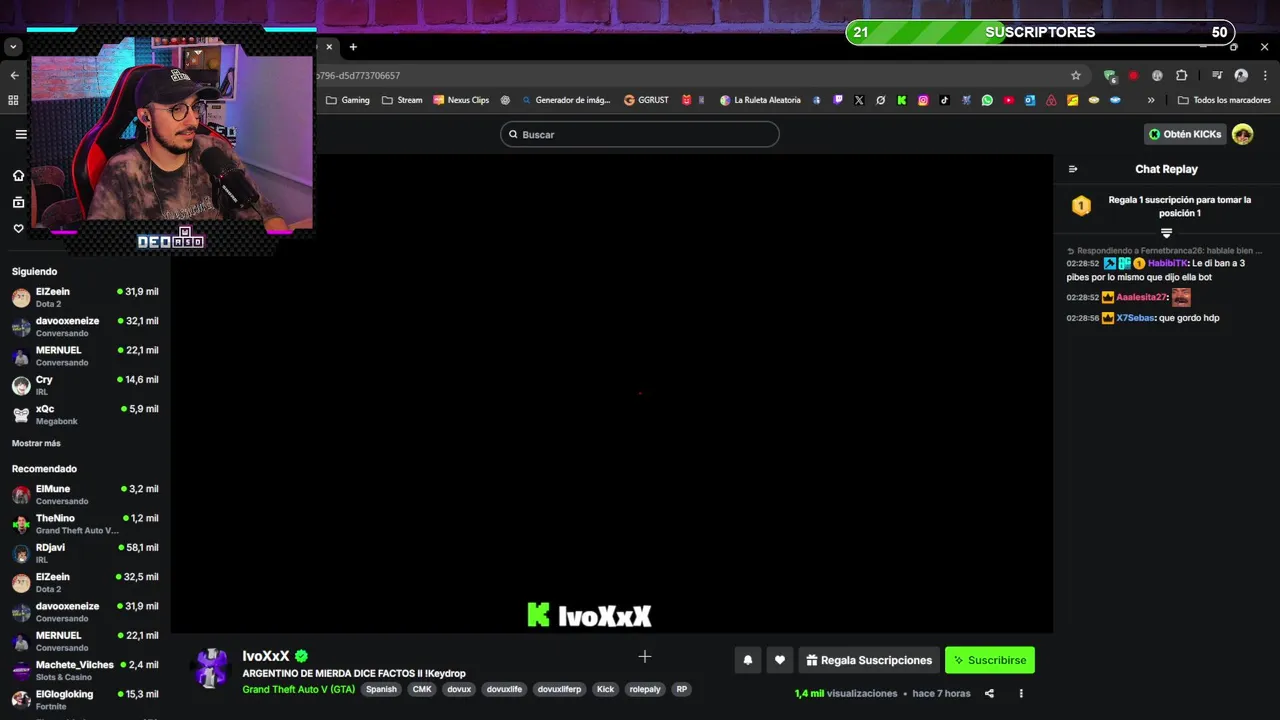This screenshot has width=1280, height=720.
Task: Open ElMune recommended channel
Action: pos(85,494)
